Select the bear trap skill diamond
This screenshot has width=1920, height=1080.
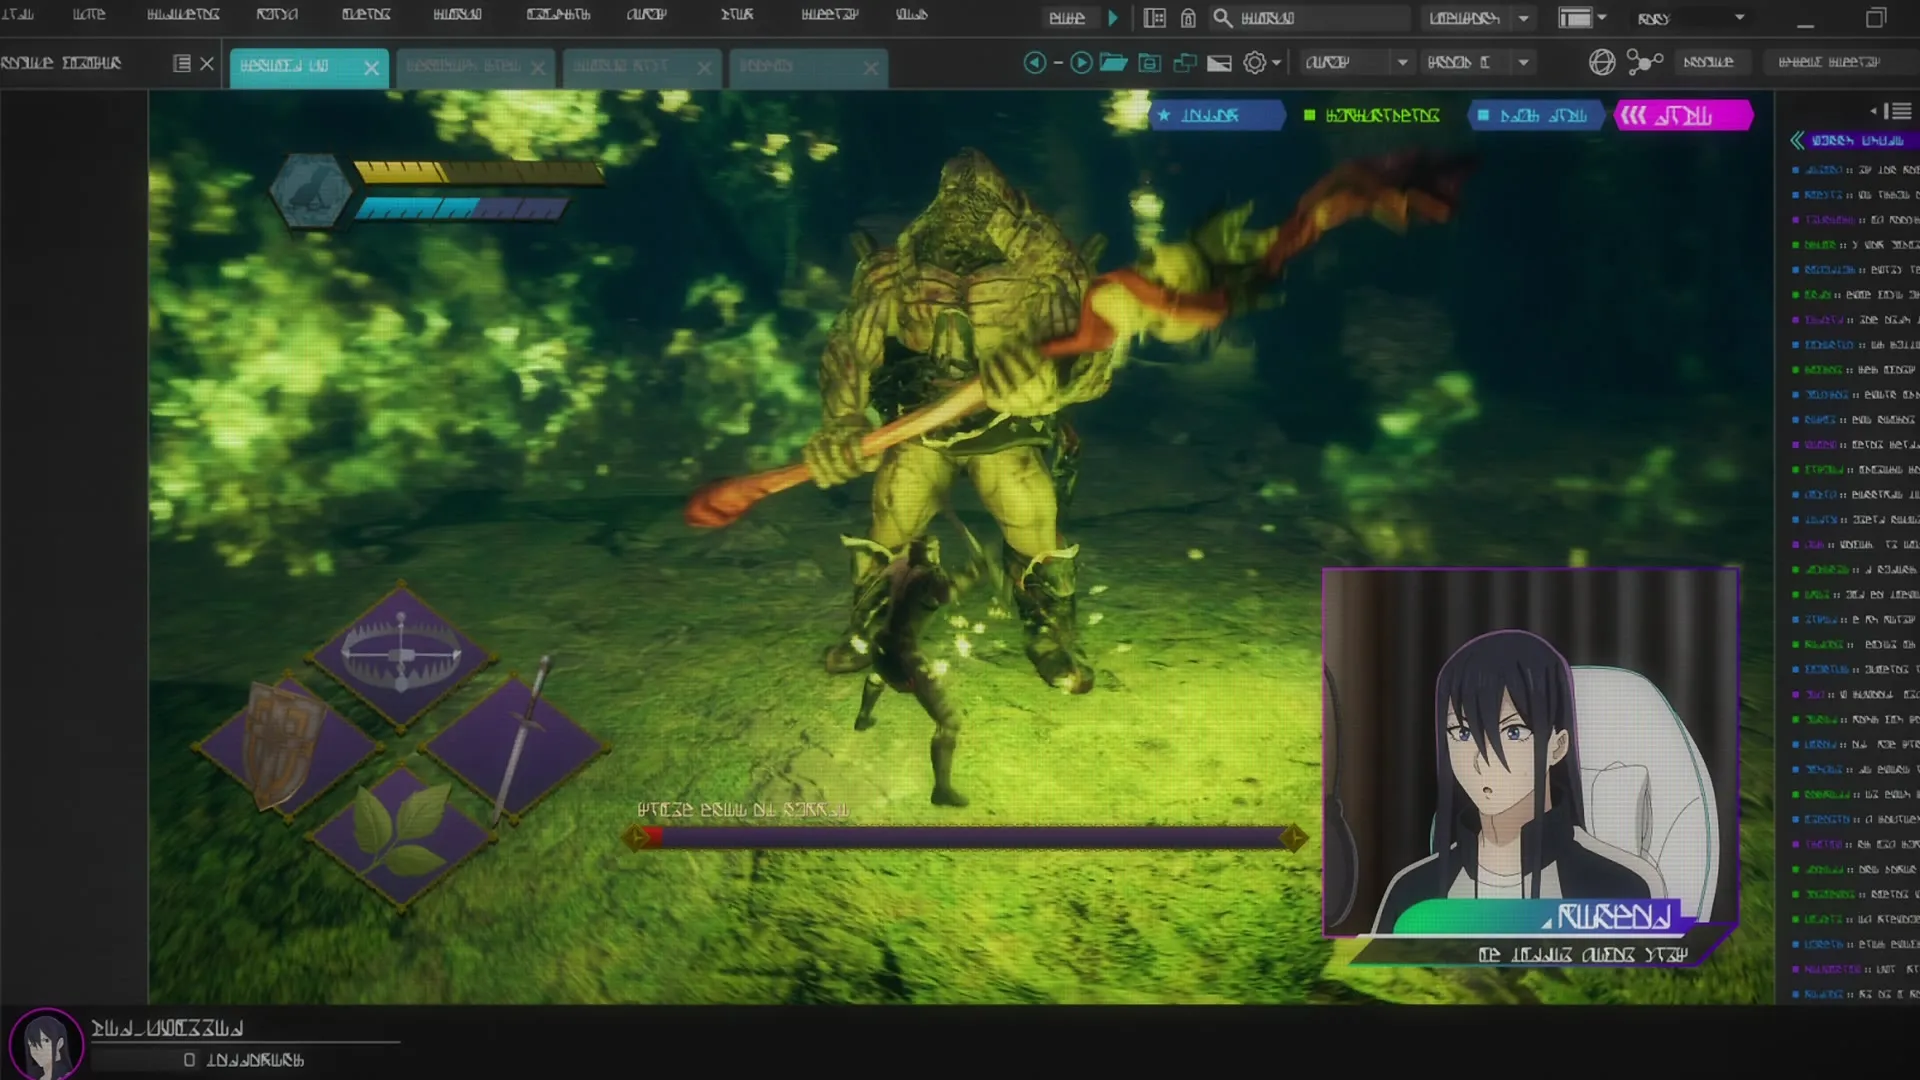401,655
